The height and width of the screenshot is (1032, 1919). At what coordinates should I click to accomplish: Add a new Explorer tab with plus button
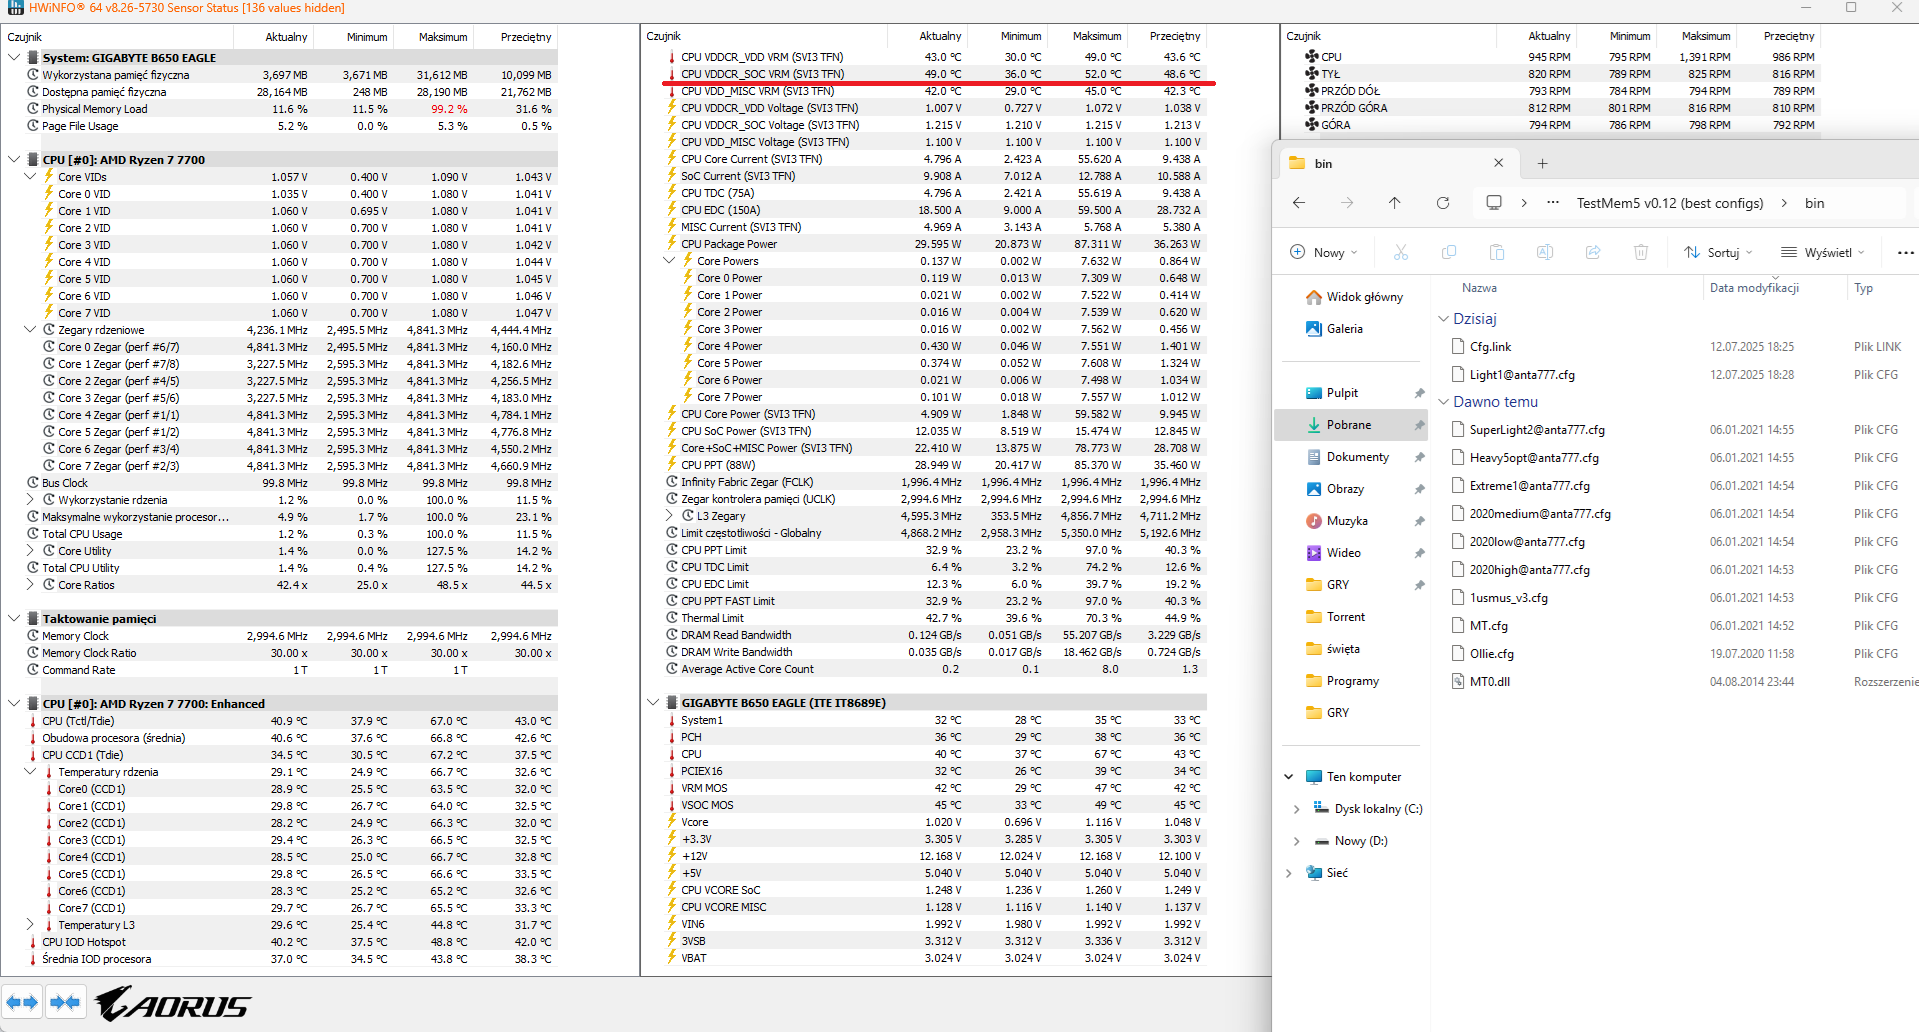coord(1542,163)
